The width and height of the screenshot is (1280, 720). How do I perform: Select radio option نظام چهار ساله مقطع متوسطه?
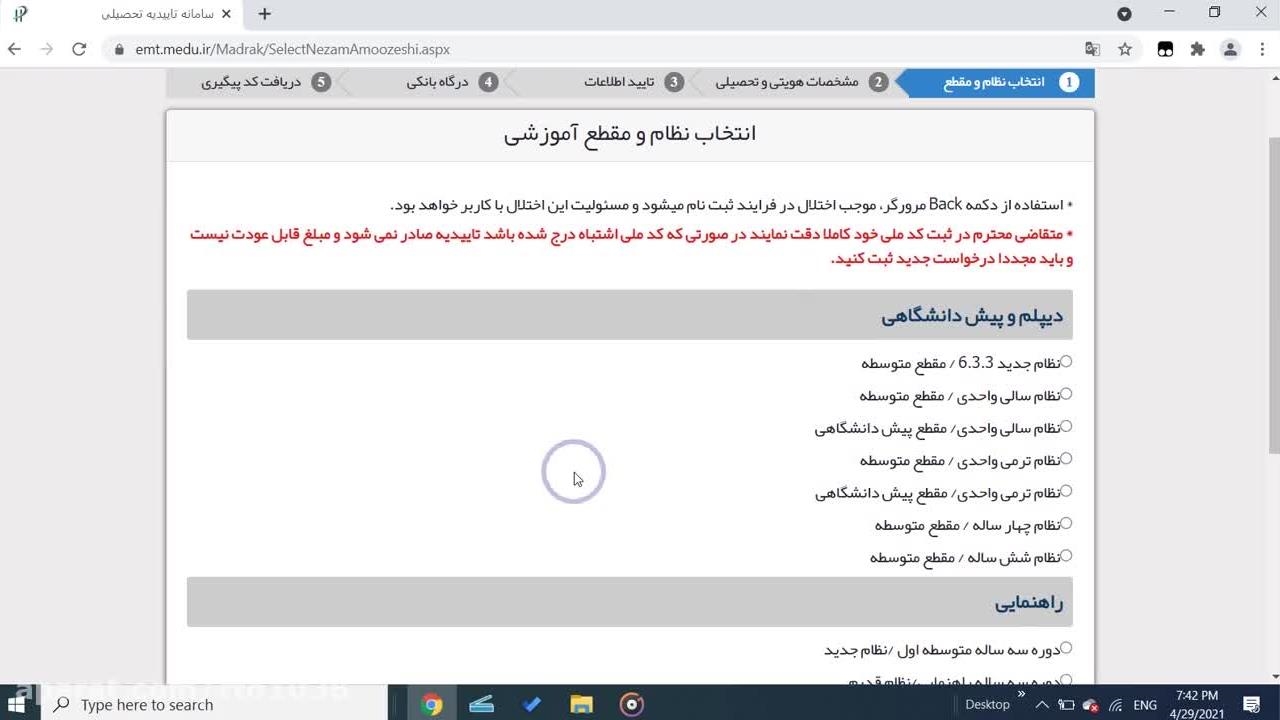1066,524
